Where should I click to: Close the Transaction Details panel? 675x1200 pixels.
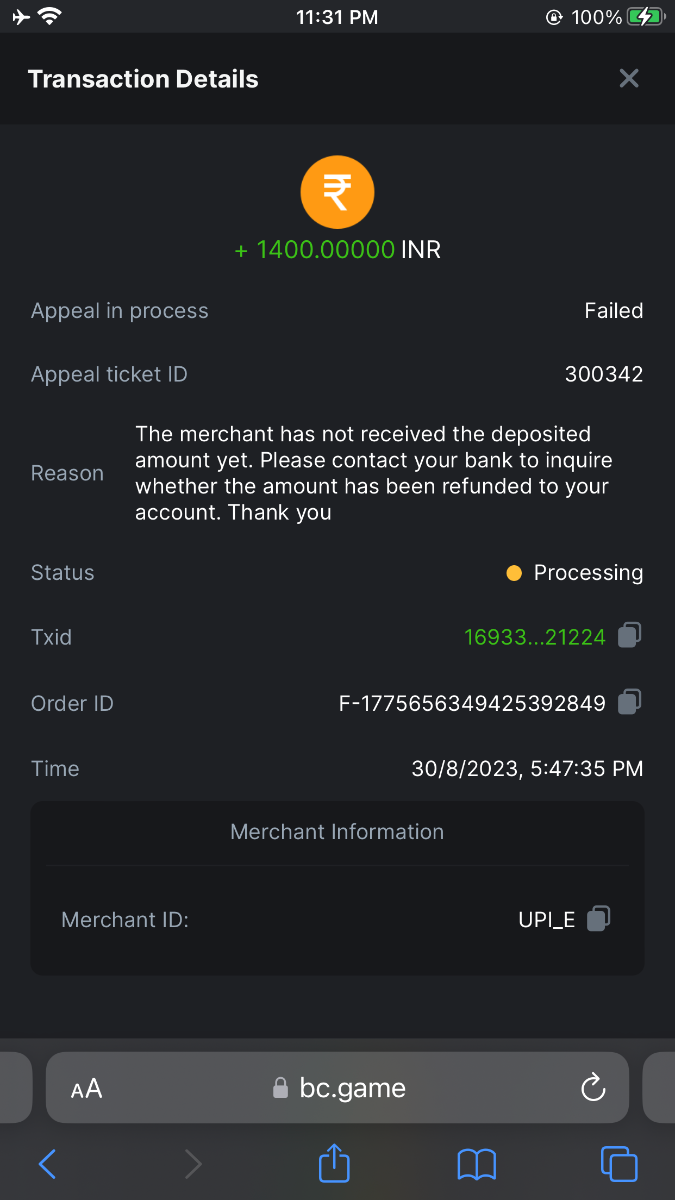coord(628,79)
